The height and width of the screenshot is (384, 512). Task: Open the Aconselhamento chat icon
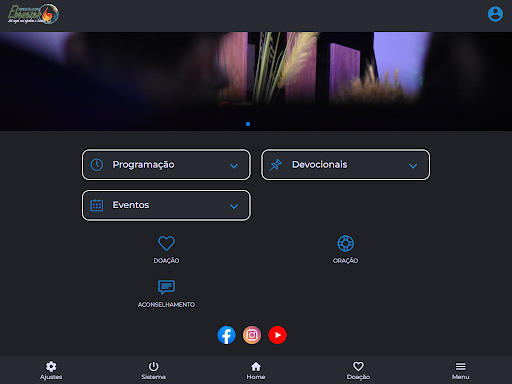(166, 287)
